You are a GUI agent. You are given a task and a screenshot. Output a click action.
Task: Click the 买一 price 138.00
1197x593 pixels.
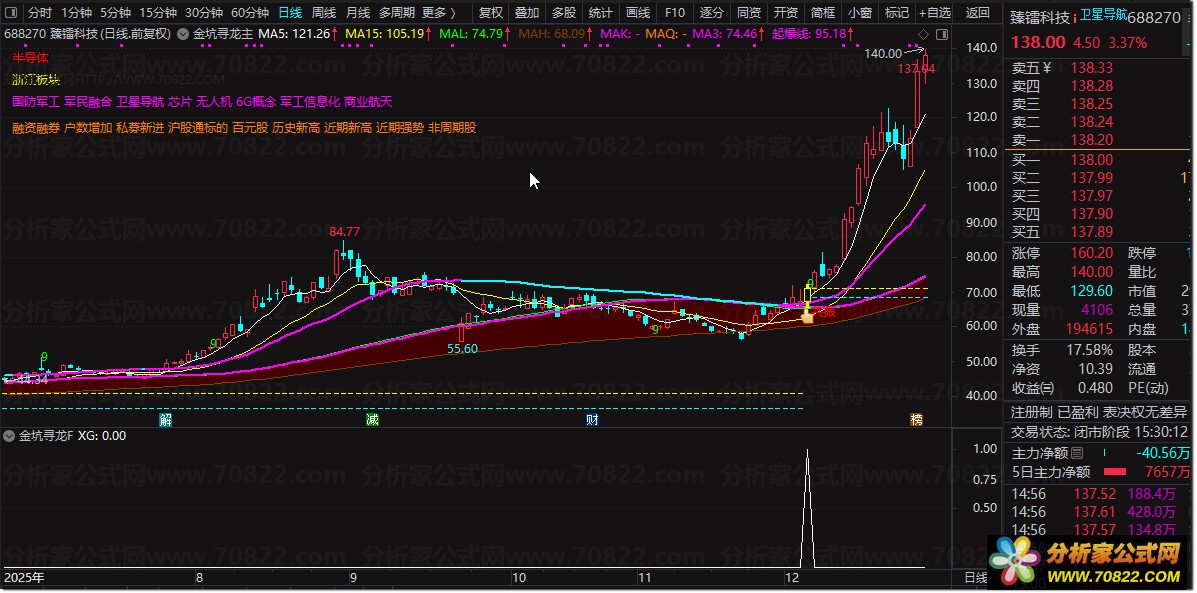[x=1092, y=160]
